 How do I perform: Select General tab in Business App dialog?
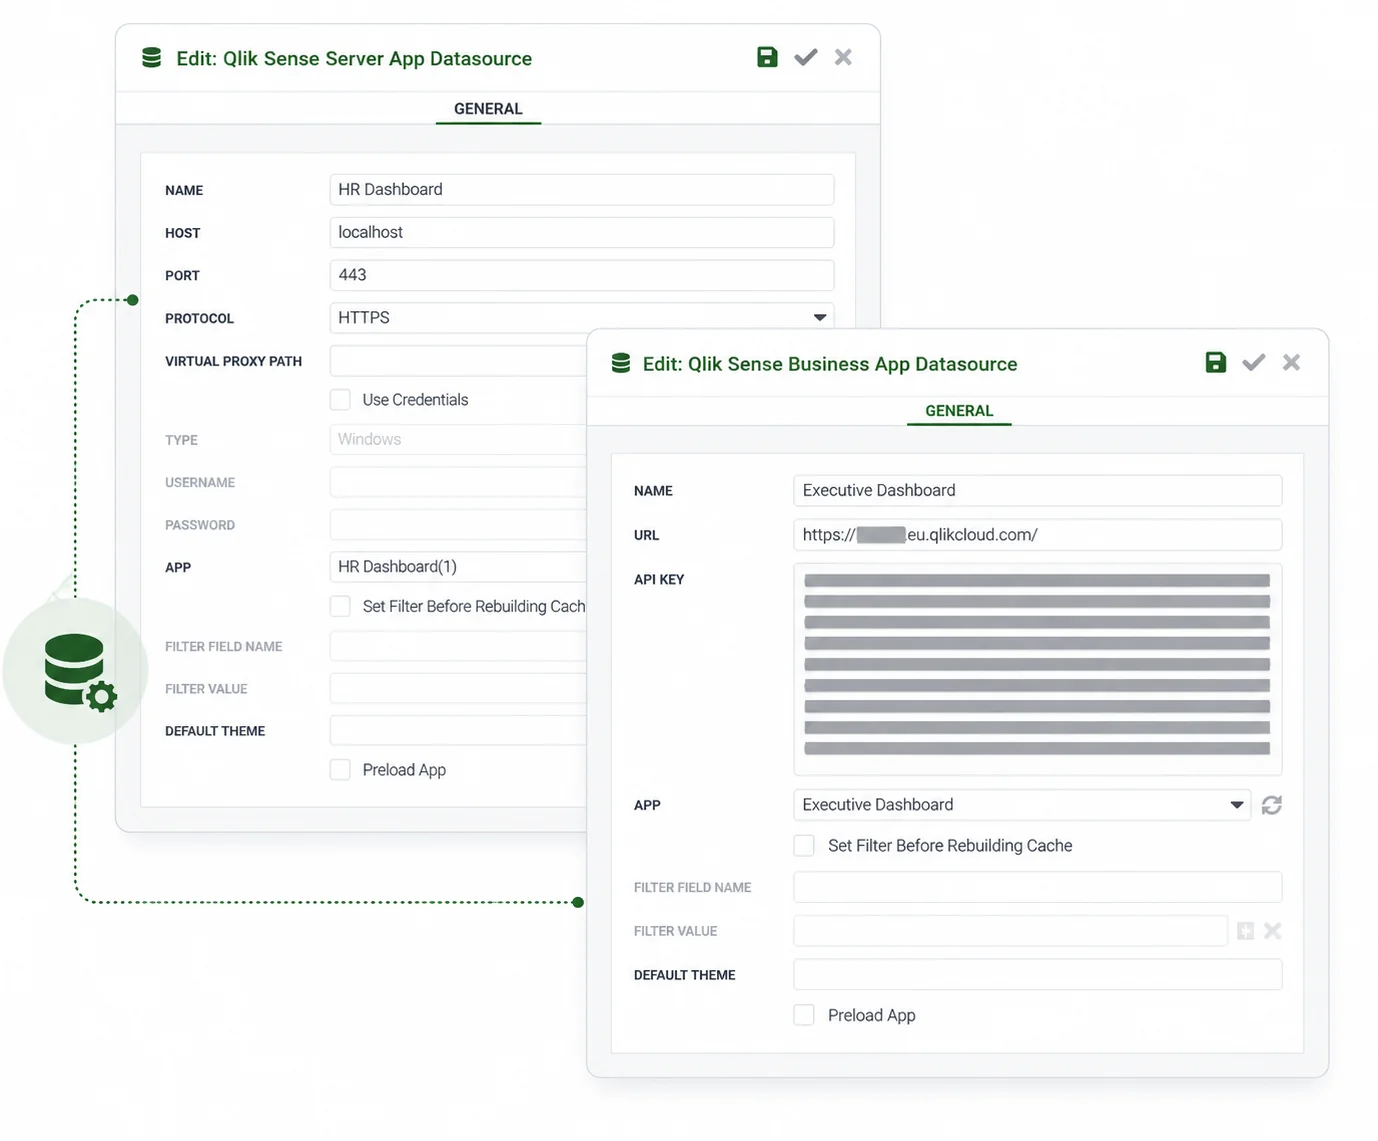(959, 411)
